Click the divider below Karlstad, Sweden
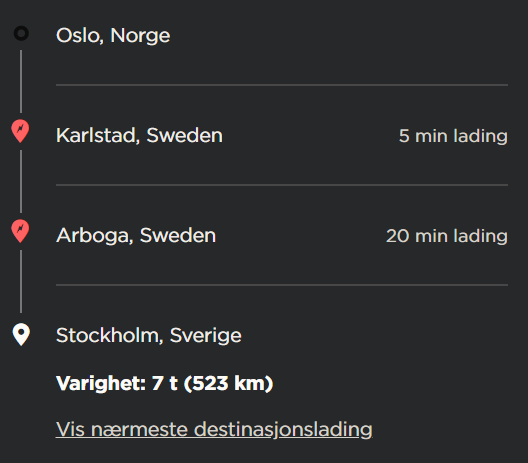The width and height of the screenshot is (528, 463). 282,185
